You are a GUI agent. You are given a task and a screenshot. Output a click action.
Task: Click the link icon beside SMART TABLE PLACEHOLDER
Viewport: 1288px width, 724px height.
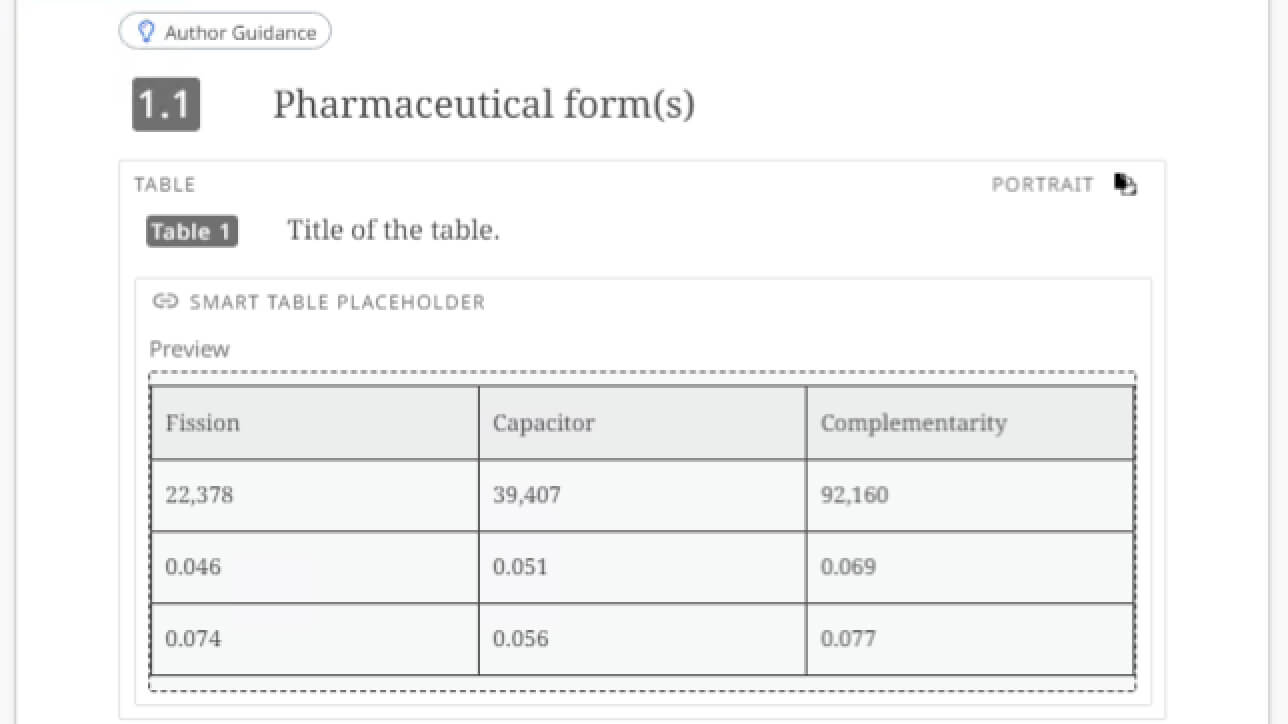[x=165, y=301]
